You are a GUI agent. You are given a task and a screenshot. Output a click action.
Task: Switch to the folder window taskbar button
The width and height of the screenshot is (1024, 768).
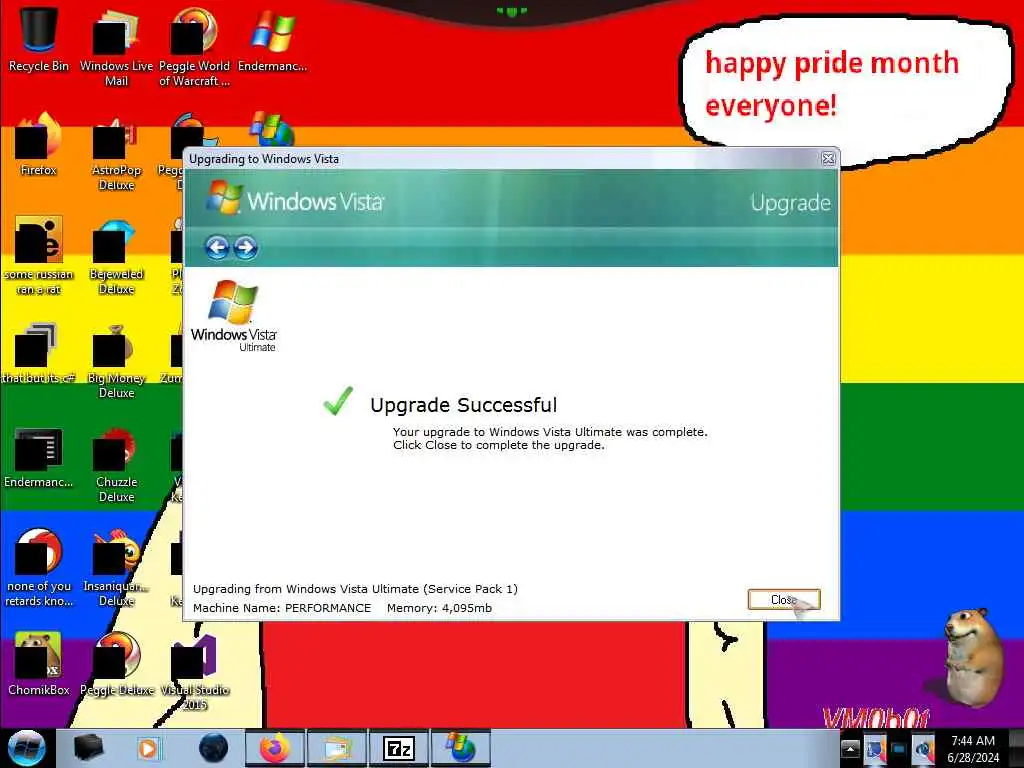pos(336,748)
